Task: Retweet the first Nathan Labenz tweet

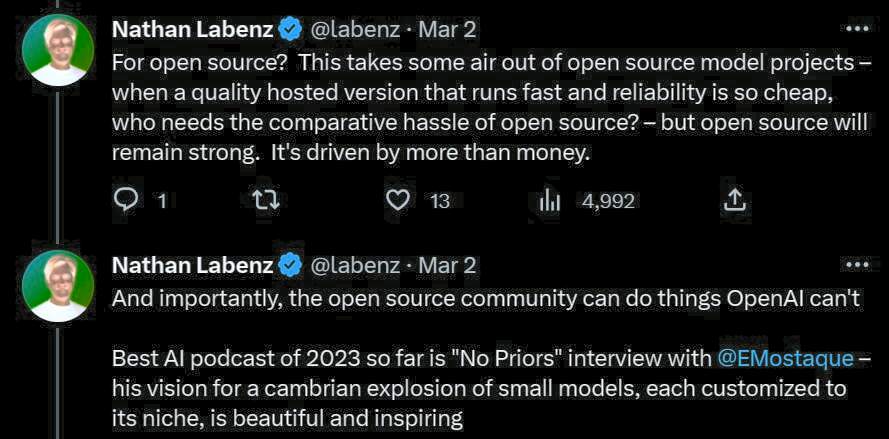Action: pos(266,201)
